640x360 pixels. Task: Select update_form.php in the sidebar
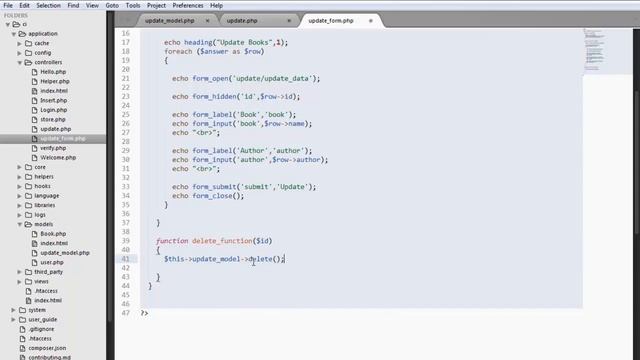tap(63, 138)
